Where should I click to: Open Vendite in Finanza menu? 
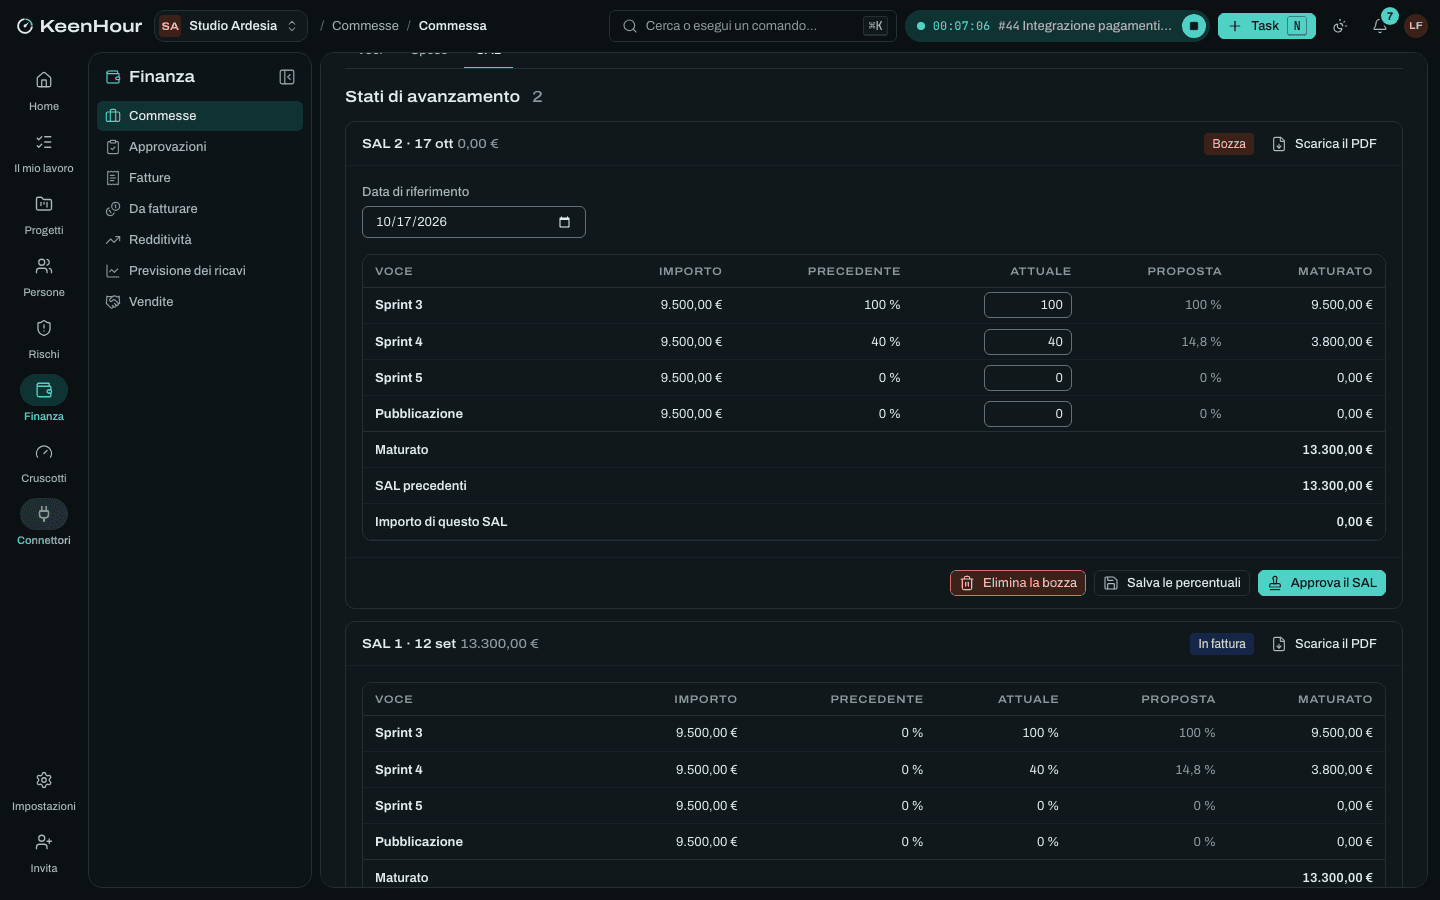click(200, 302)
